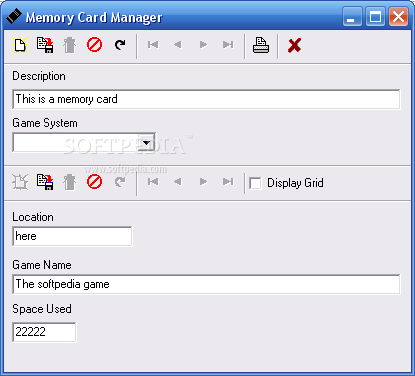Delete game entry via lower toolbar trash icon
Screen dimensions: 415x376
pos(70,182)
